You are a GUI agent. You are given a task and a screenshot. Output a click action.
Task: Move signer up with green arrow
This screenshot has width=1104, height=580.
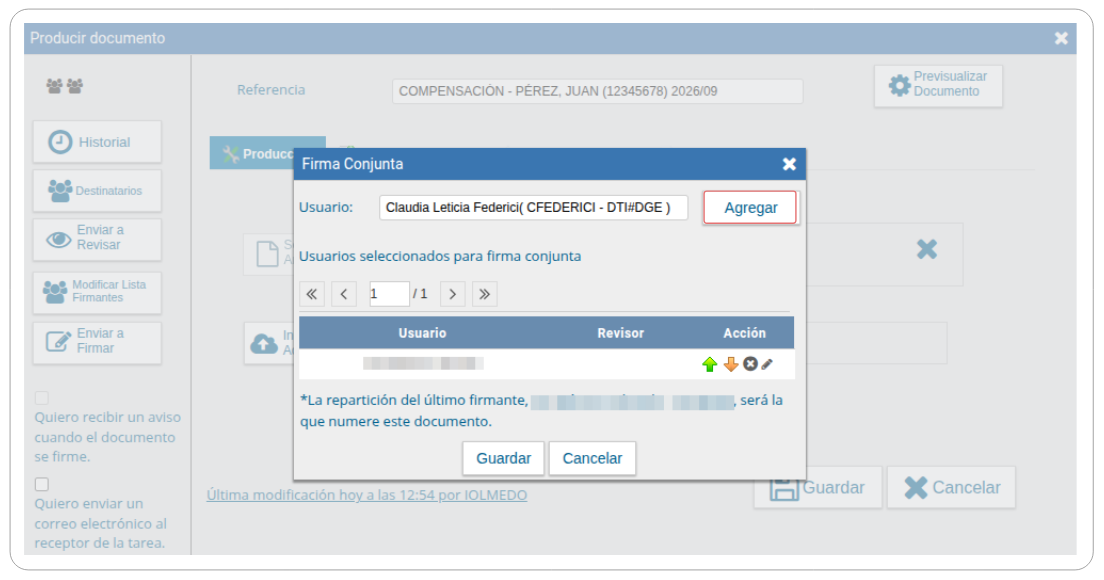click(710, 364)
